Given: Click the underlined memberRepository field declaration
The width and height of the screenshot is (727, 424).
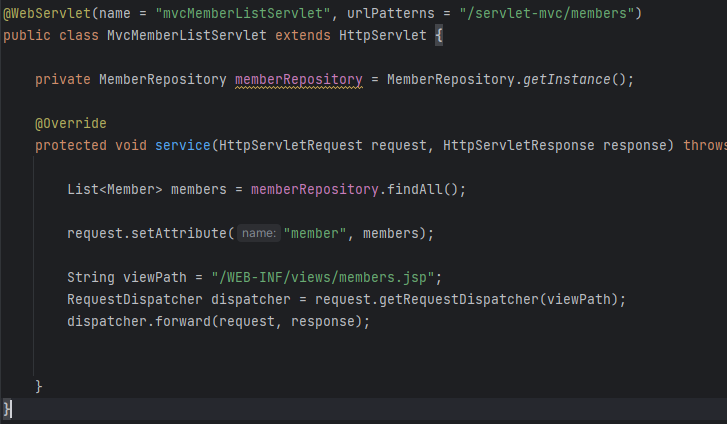Looking at the screenshot, I should (299, 79).
